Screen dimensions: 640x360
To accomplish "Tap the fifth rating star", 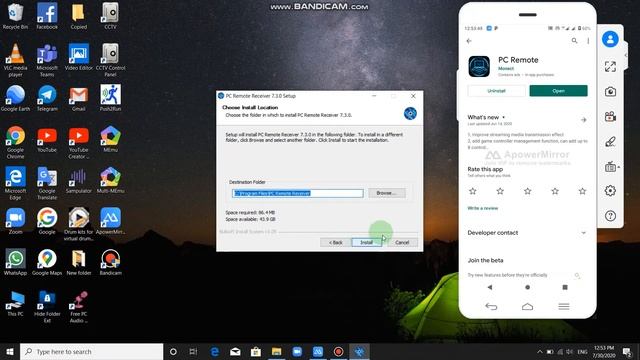I will (x=582, y=191).
